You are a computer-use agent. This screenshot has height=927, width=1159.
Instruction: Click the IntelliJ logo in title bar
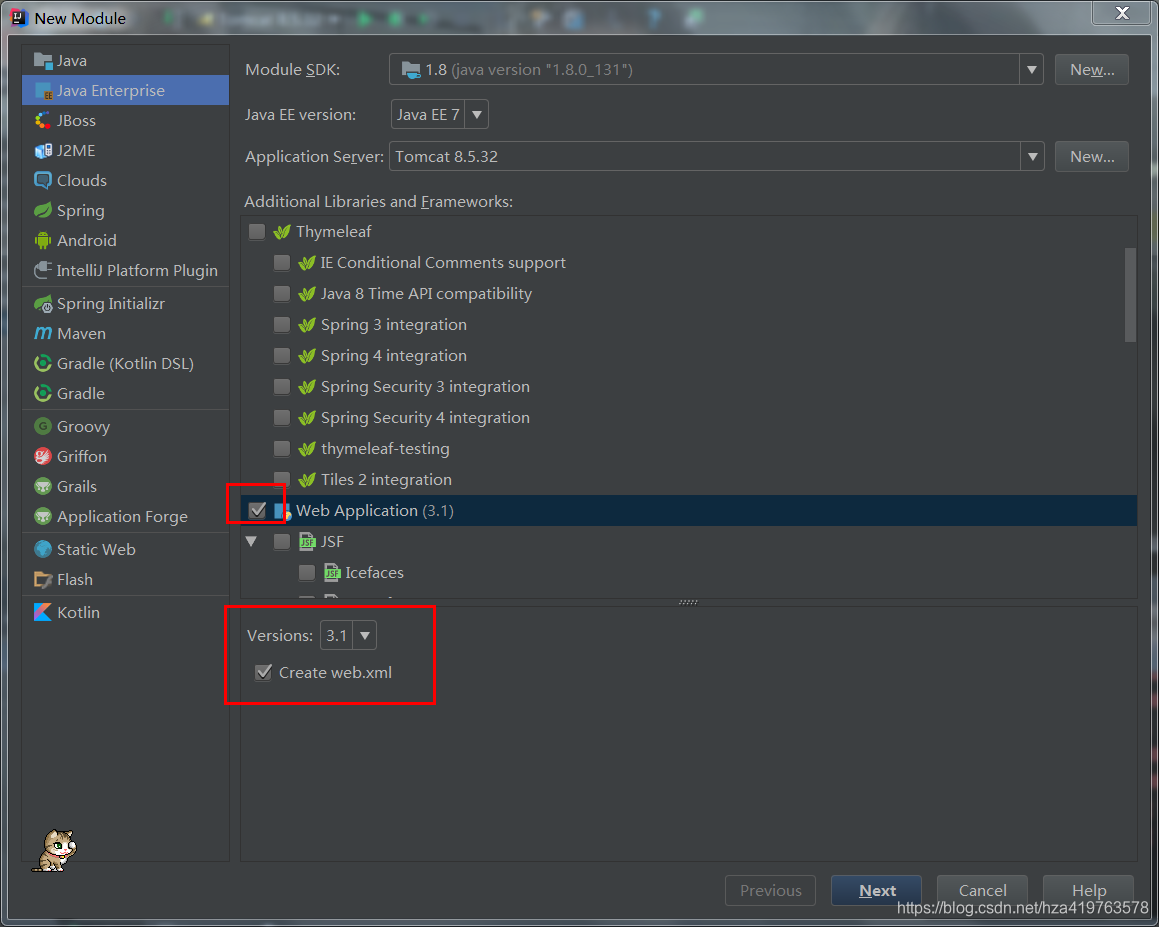point(18,17)
